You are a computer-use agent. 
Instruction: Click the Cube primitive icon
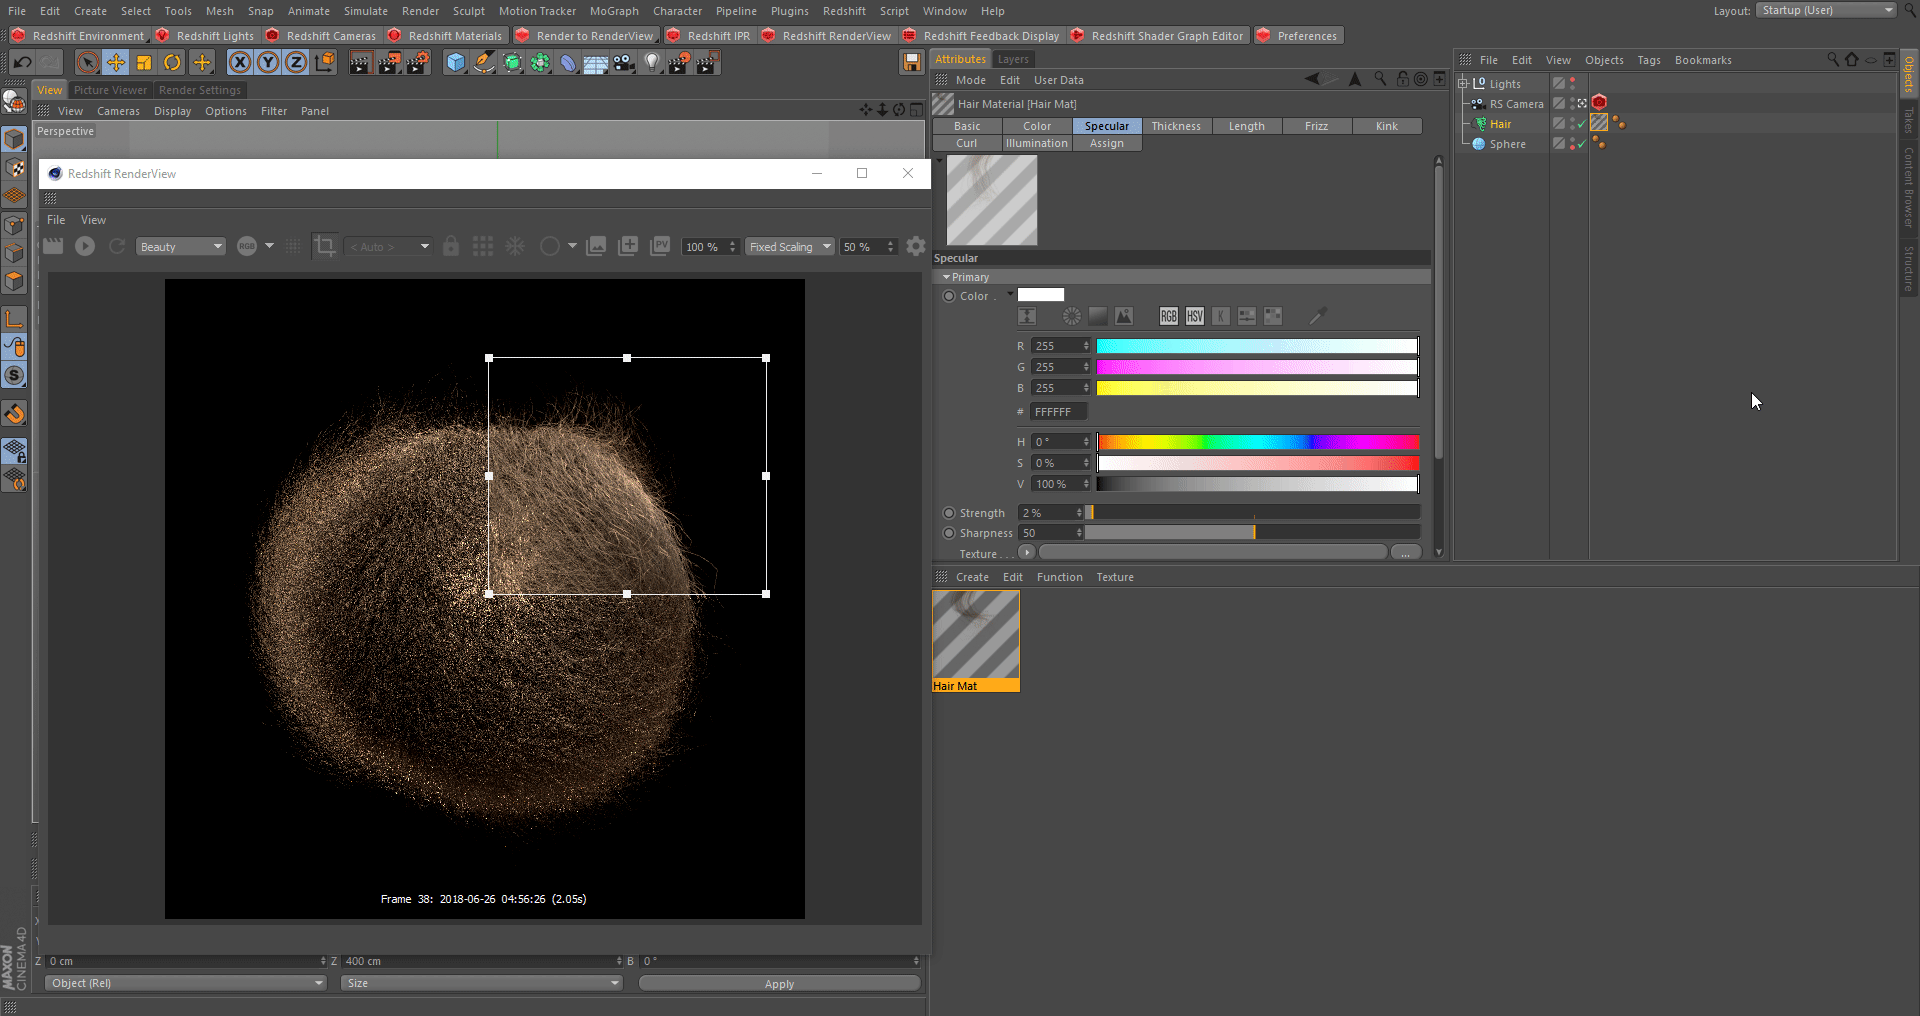coord(456,63)
